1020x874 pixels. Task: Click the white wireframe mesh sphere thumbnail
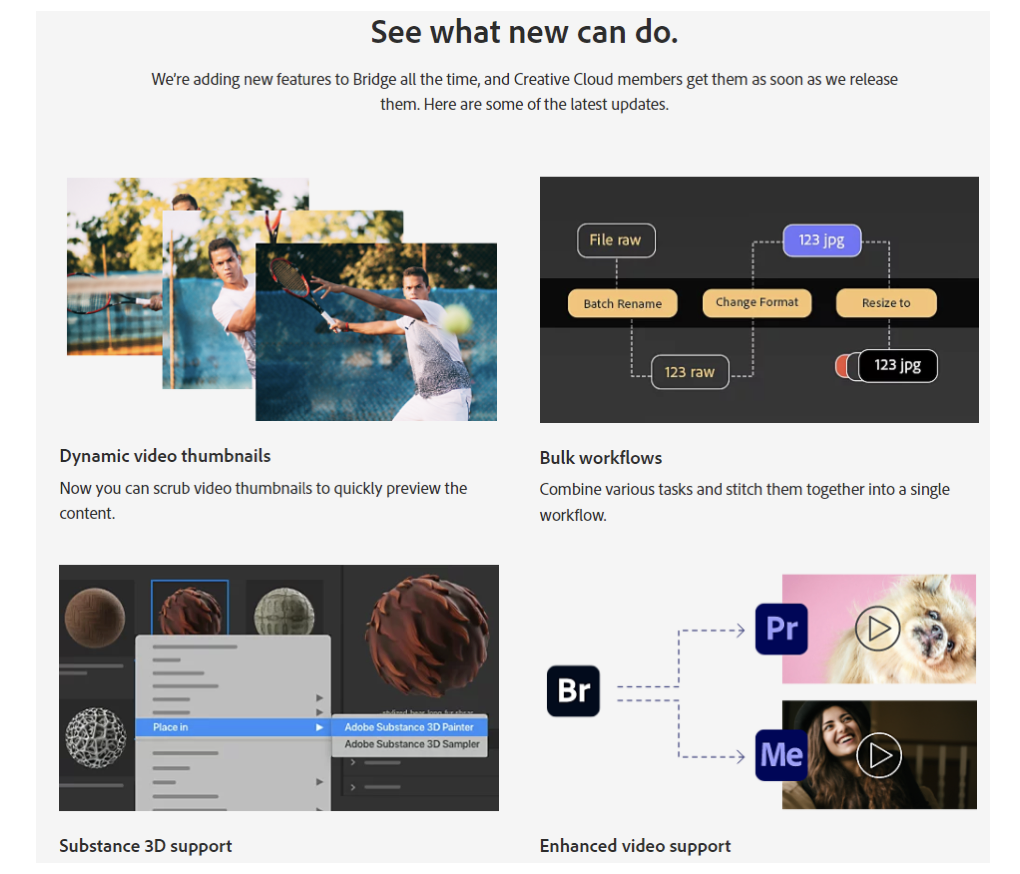pos(95,739)
